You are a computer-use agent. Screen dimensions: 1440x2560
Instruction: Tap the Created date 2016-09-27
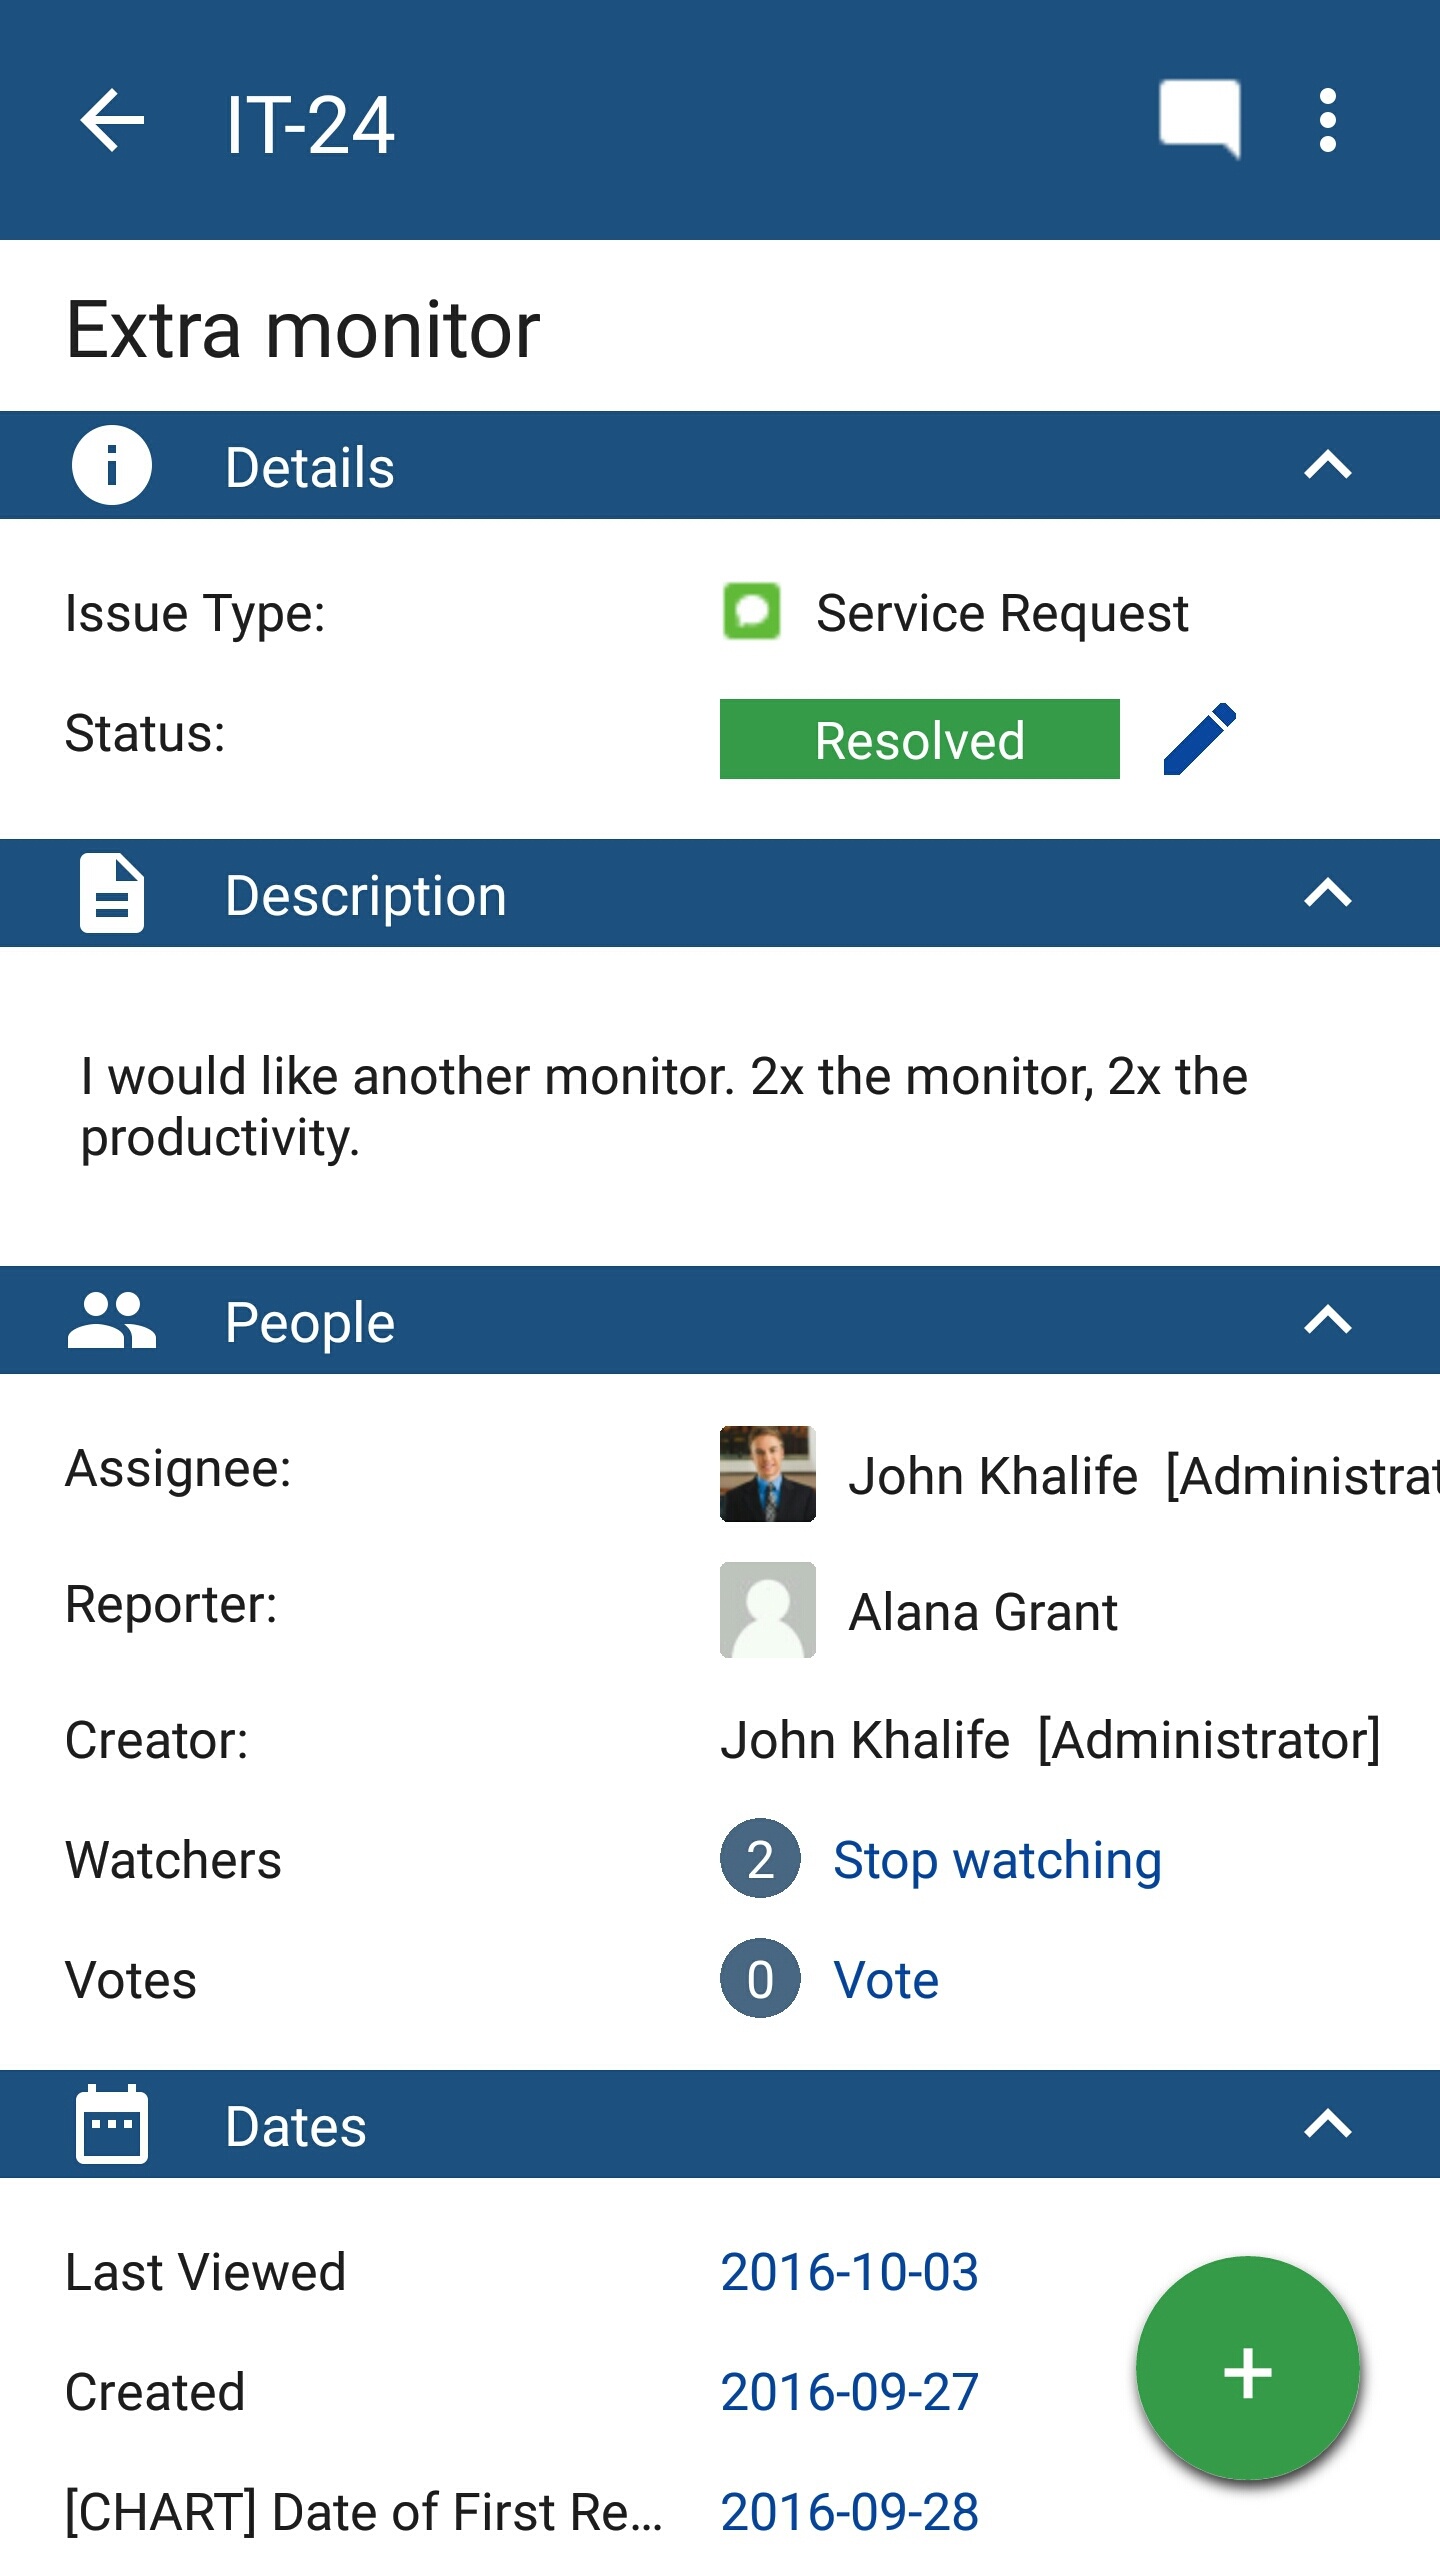(x=849, y=2392)
